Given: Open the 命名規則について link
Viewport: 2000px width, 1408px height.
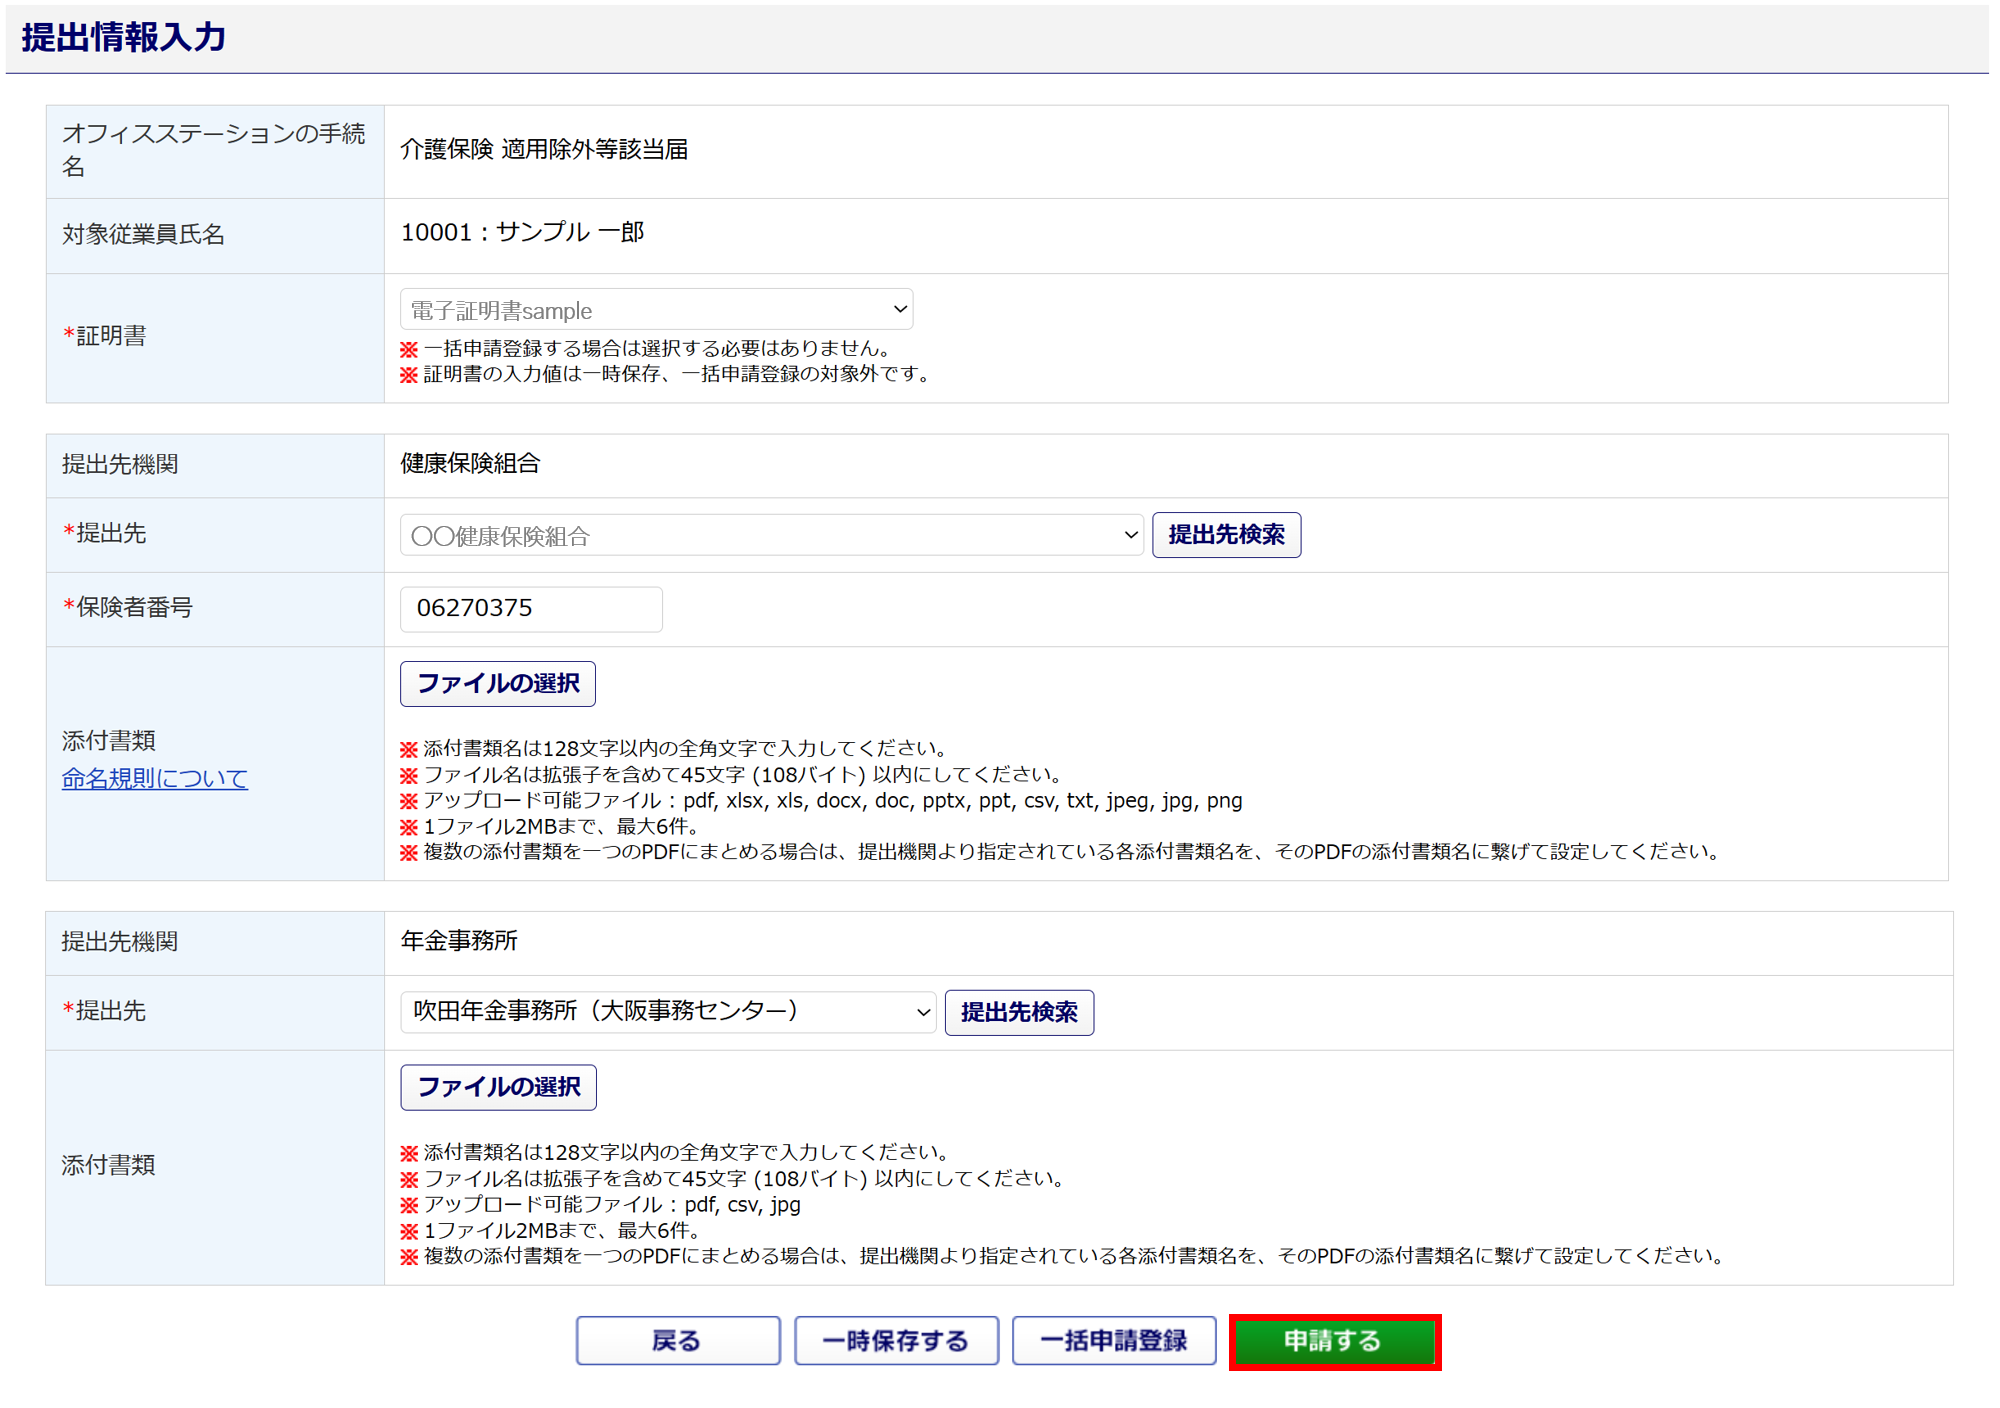Looking at the screenshot, I should point(155,778).
